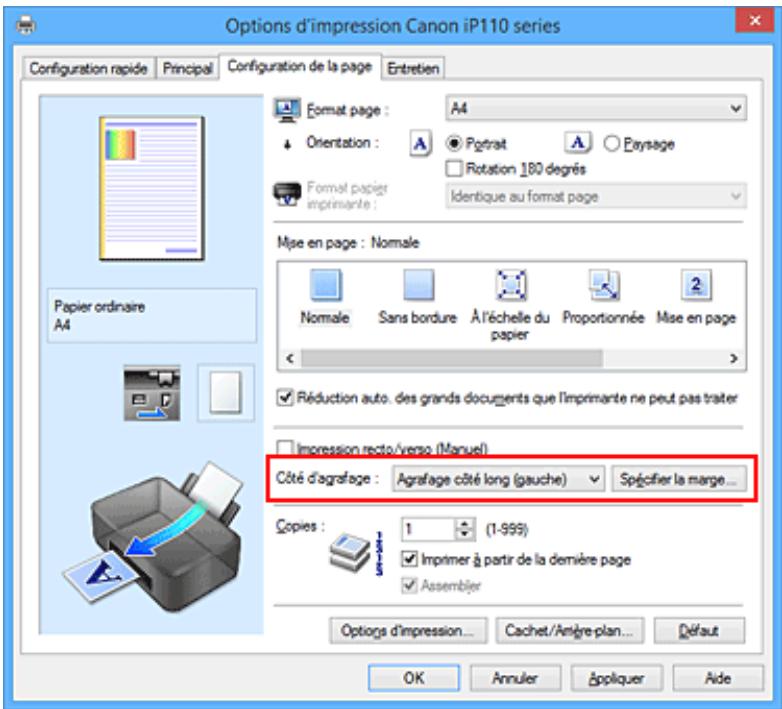Viewport: 782px width, 709px height.
Task: Click the Spécifier la marge button
Action: tap(679, 479)
